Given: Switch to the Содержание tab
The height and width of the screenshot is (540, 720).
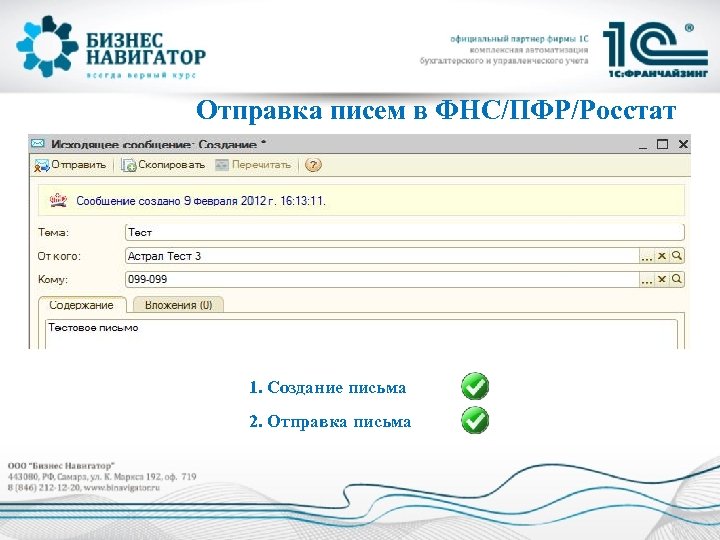Looking at the screenshot, I should pos(82,305).
